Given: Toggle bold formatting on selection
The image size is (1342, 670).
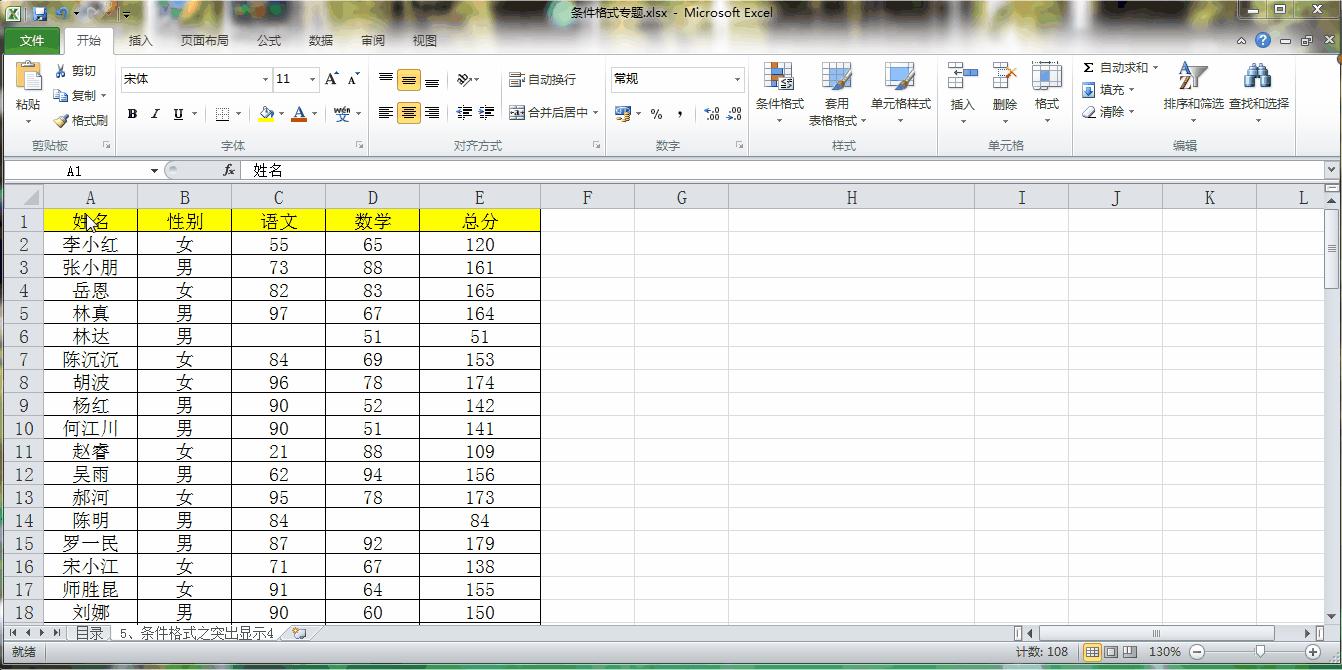Looking at the screenshot, I should click(131, 113).
